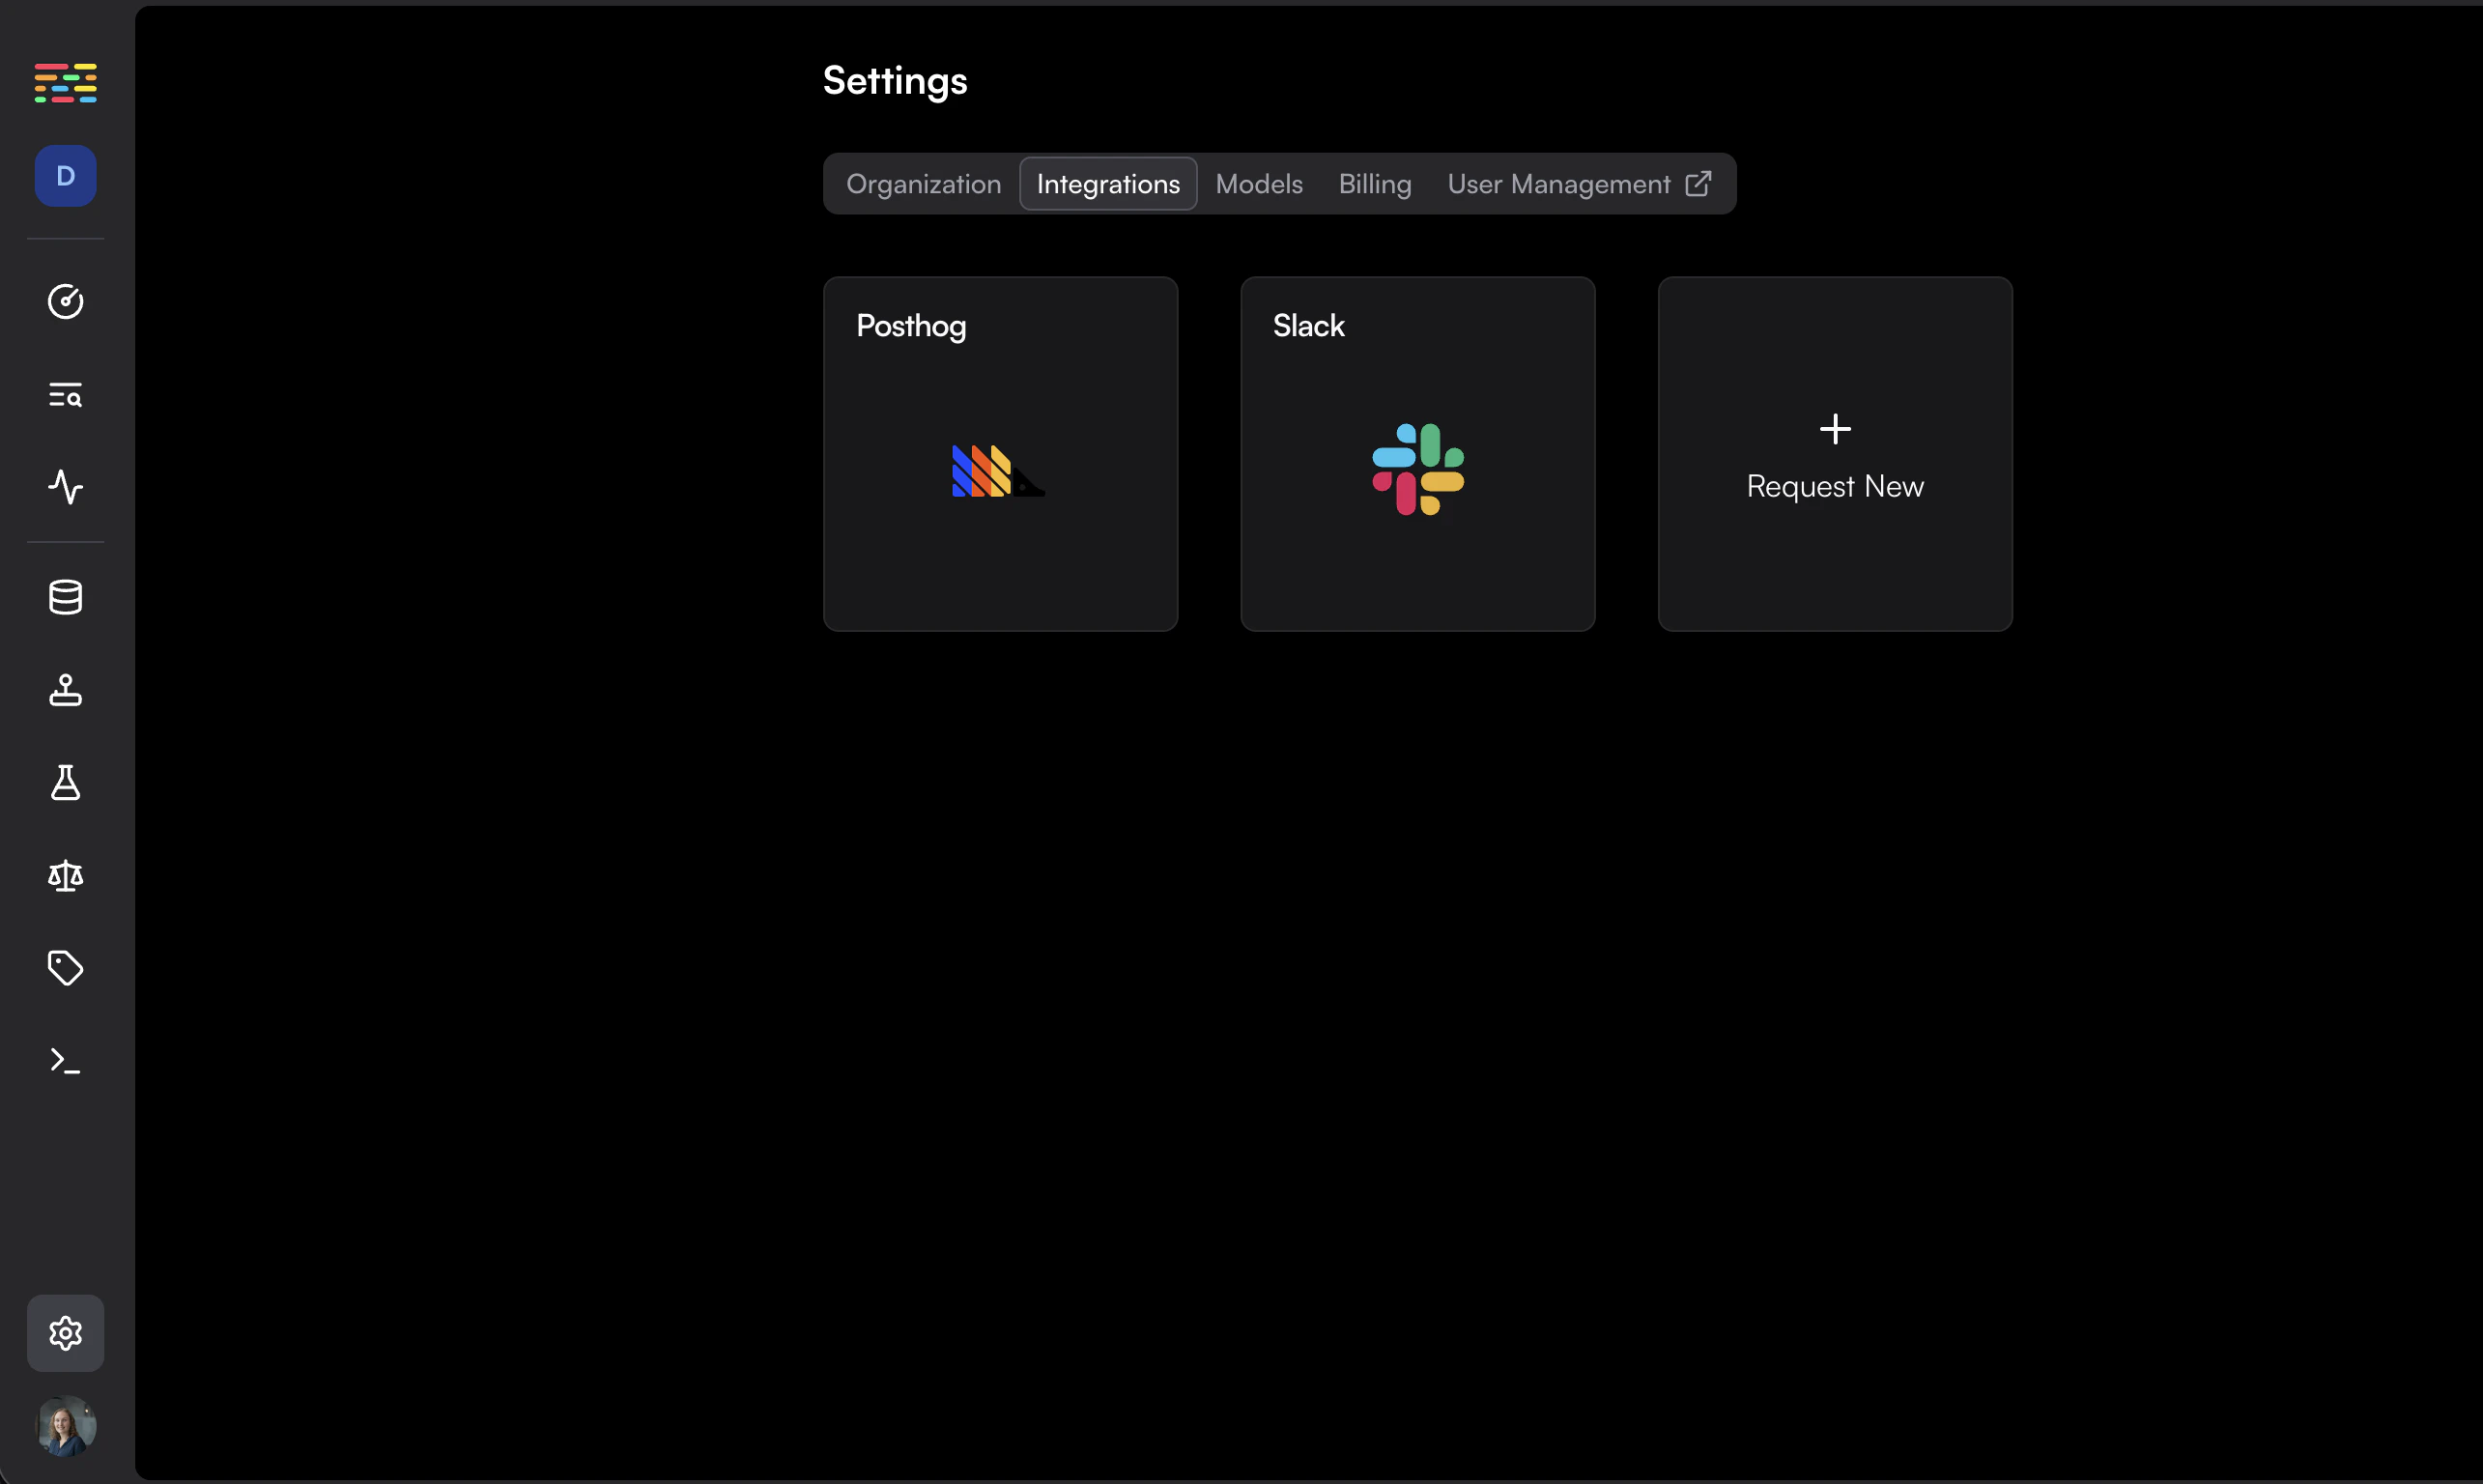Open the log search list icon
Screen dimensions: 2483x1484
pos(65,395)
